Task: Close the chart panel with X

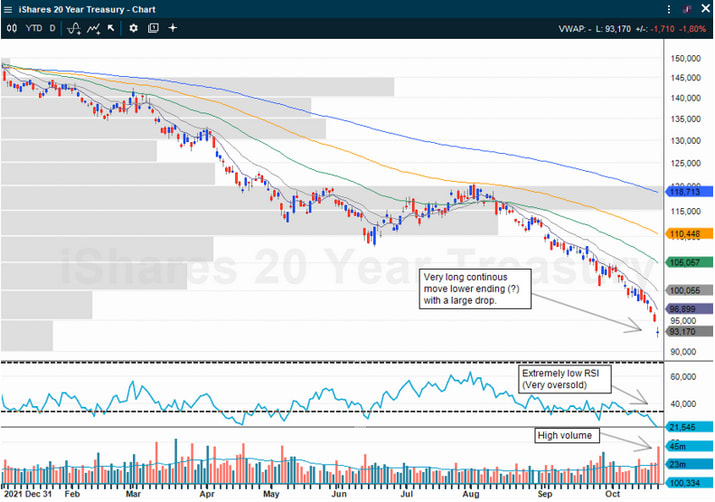Action: click(x=705, y=9)
